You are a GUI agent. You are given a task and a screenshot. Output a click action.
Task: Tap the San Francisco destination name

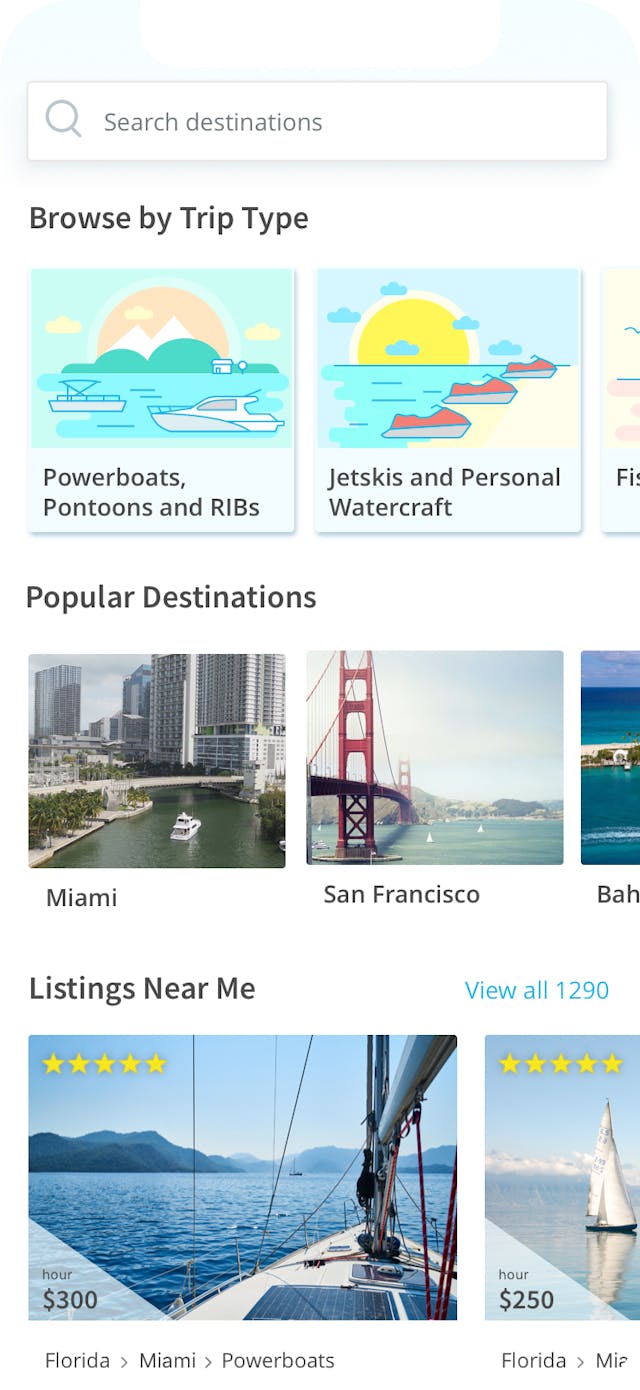point(401,894)
